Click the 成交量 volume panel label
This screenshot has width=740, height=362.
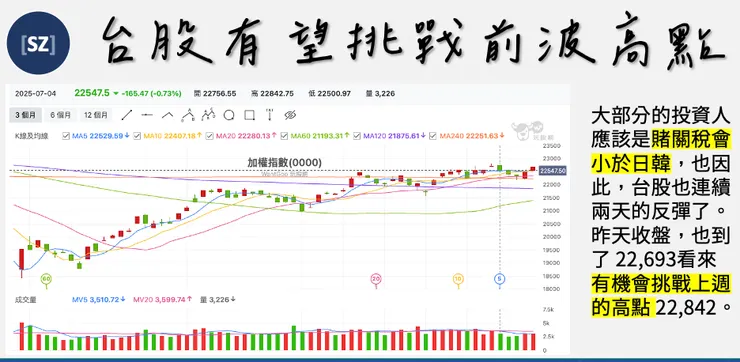[25, 299]
